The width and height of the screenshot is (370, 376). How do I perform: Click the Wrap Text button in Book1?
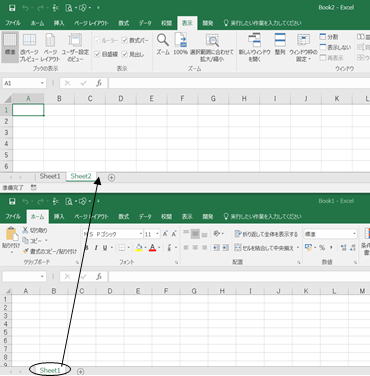pos(266,234)
